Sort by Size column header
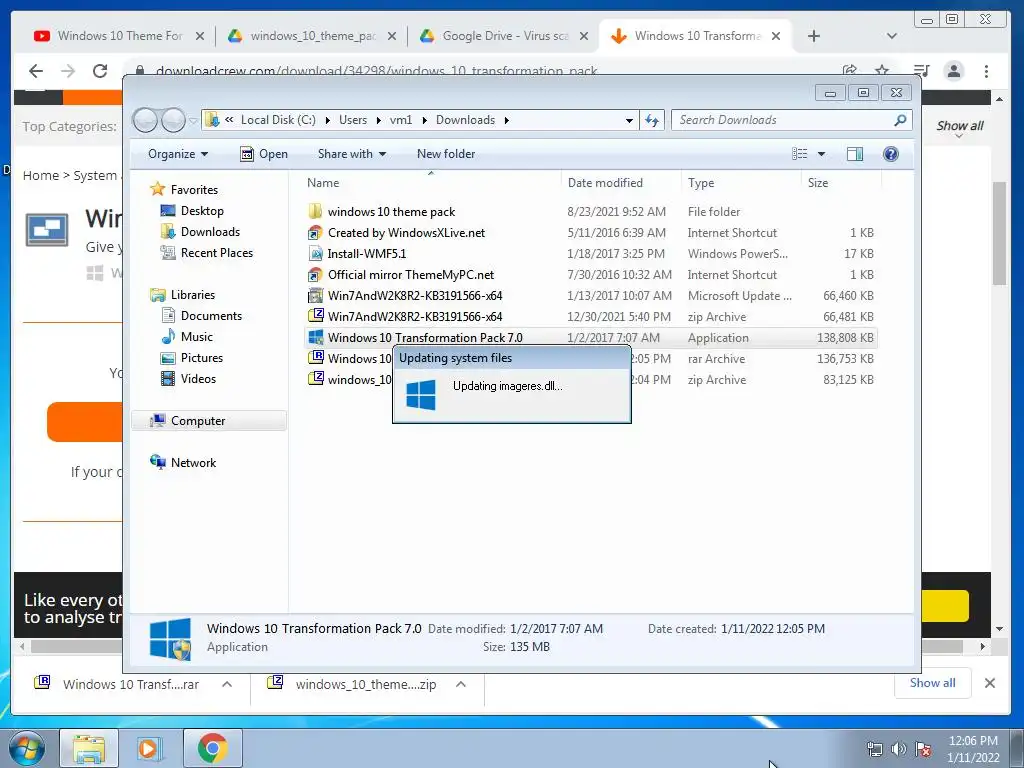1024x768 pixels. 841,183
